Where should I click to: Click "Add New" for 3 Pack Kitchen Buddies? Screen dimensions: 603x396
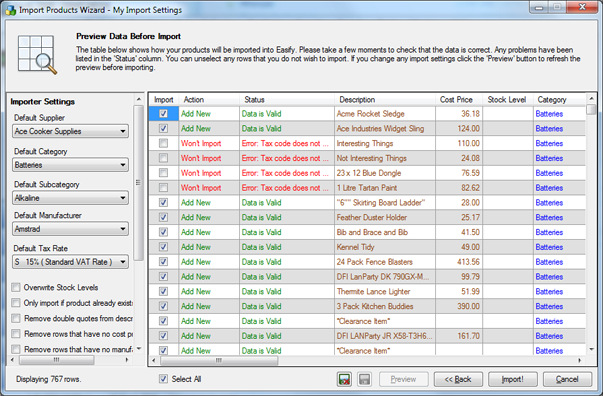tap(196, 306)
